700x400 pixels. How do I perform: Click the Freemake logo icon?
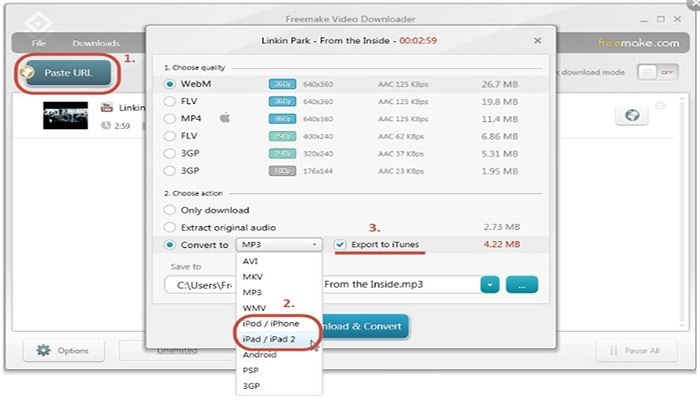tap(38, 23)
